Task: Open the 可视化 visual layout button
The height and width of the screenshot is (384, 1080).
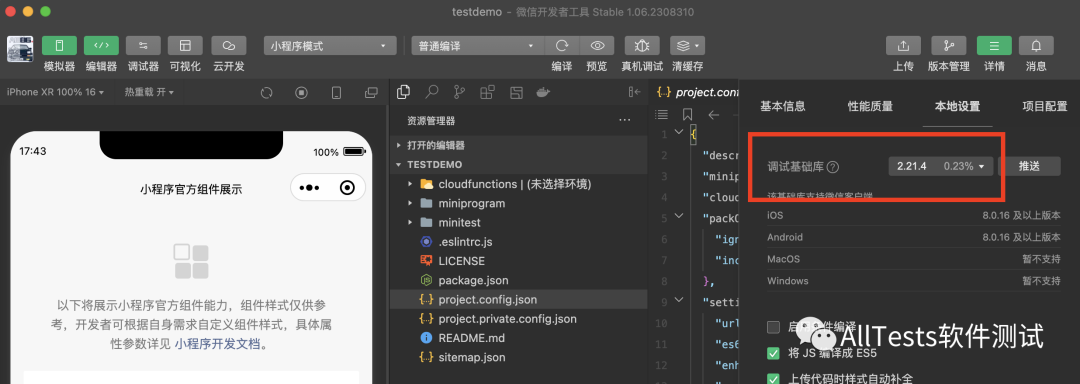Action: click(x=185, y=45)
